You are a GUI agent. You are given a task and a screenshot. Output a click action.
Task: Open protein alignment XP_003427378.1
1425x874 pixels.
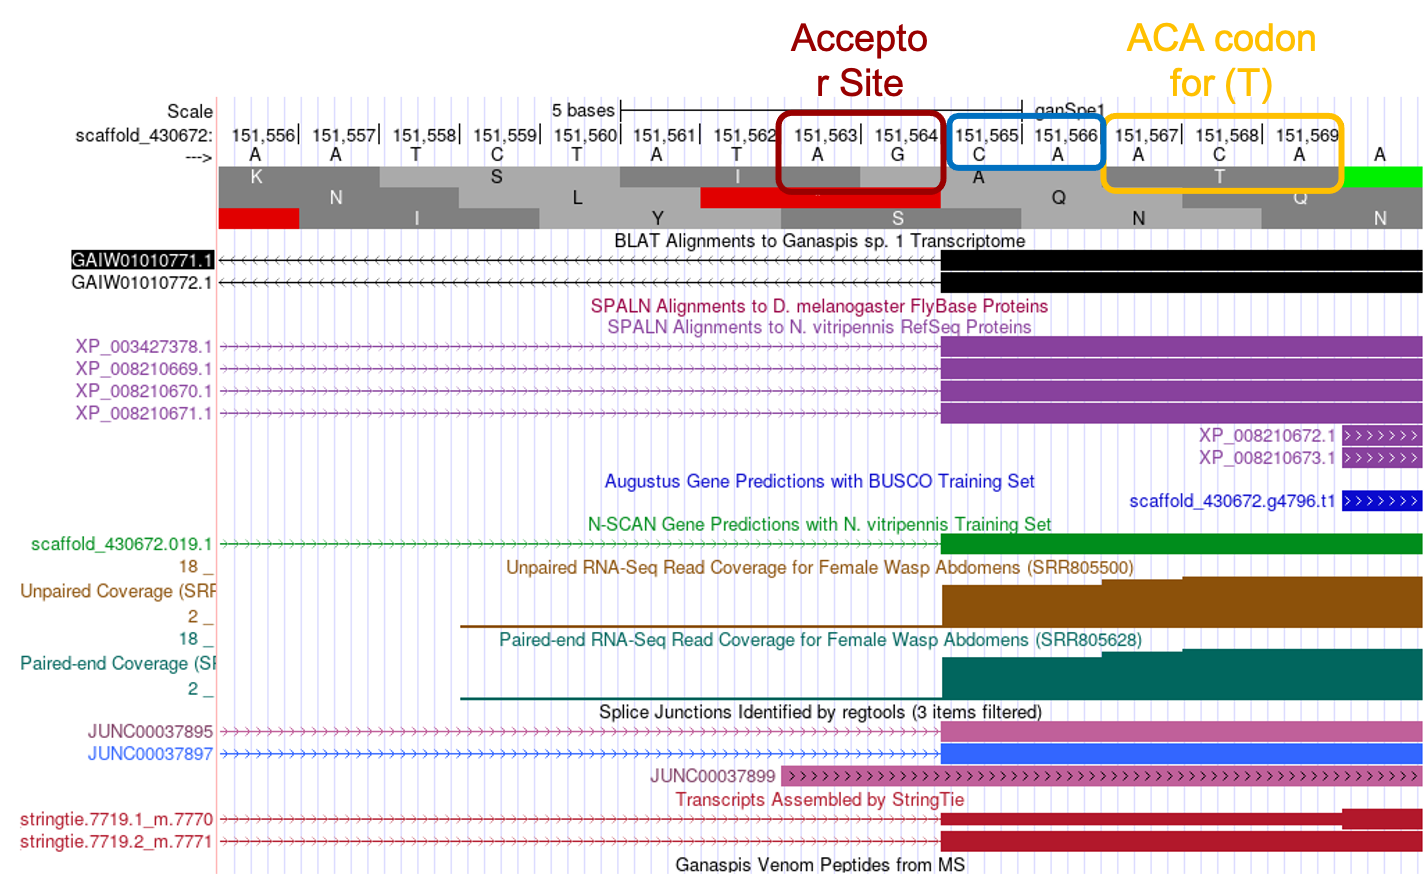tap(144, 347)
